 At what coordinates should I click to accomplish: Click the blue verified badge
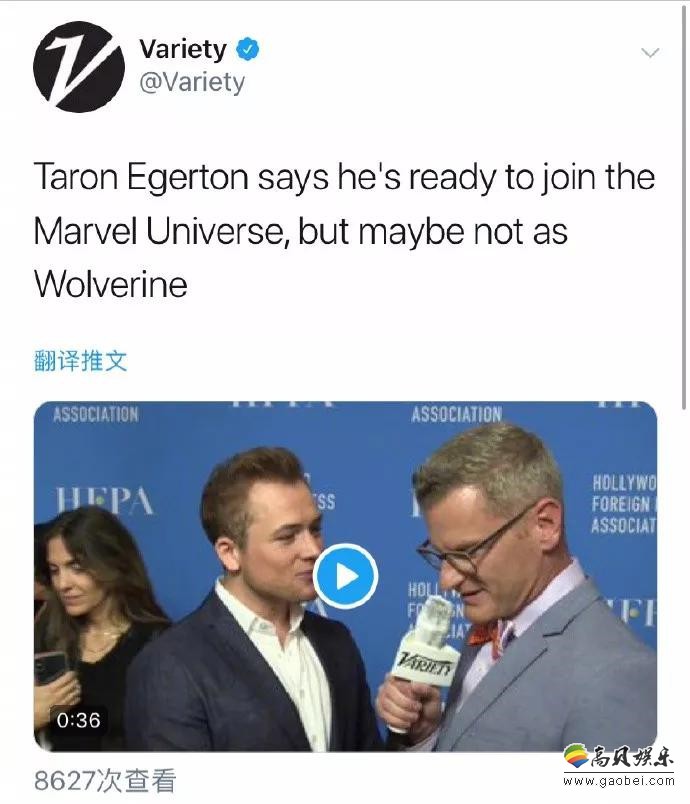[248, 49]
